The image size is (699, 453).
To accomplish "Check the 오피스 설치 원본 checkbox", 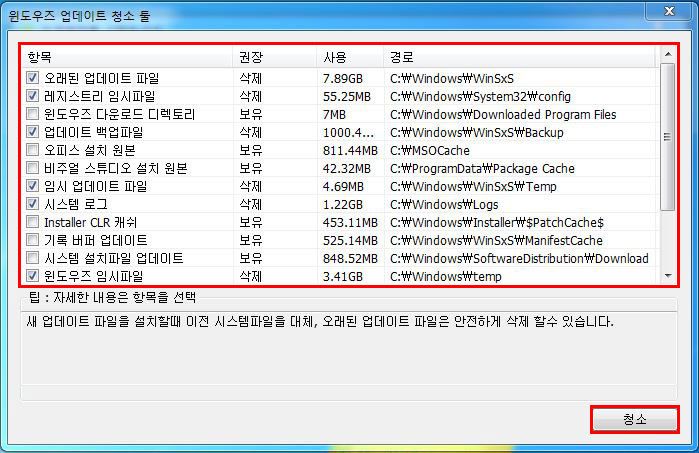I will point(32,150).
